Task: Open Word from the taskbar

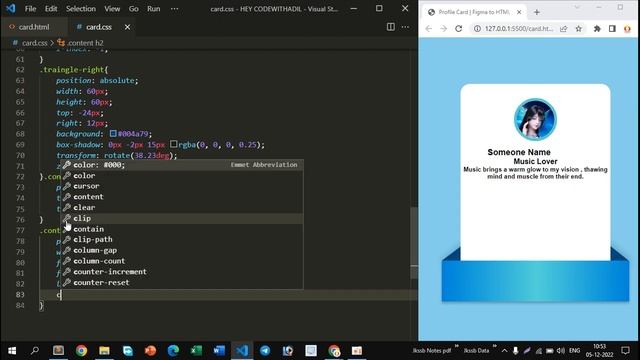Action: point(219,351)
